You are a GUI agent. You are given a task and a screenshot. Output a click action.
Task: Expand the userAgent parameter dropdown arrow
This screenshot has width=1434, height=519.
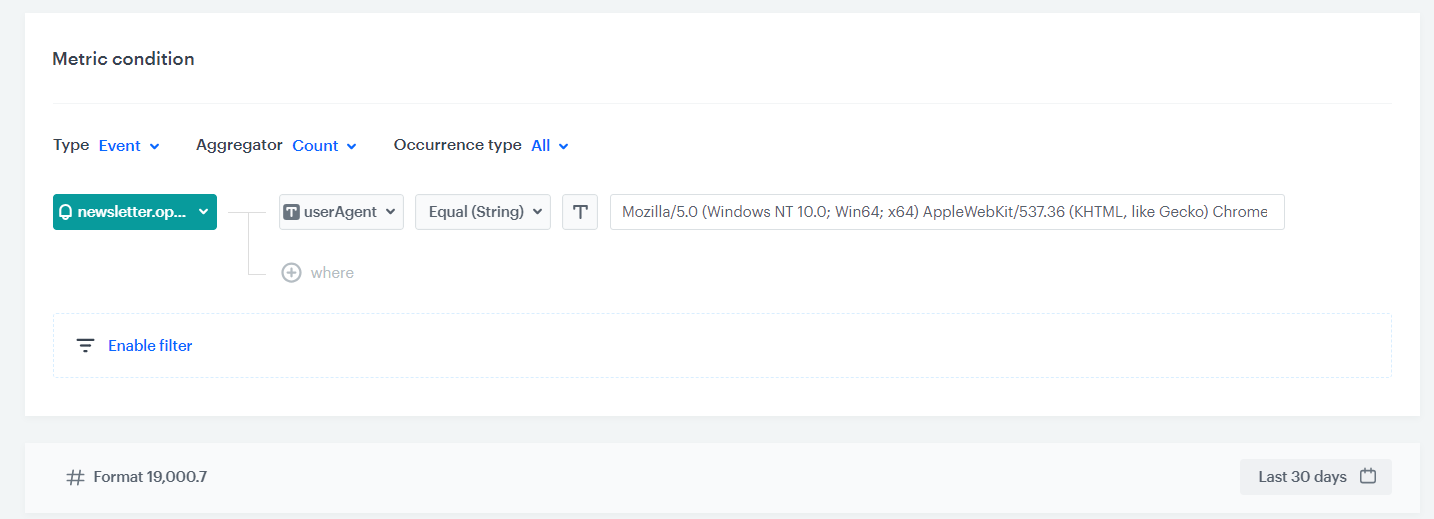(x=390, y=212)
